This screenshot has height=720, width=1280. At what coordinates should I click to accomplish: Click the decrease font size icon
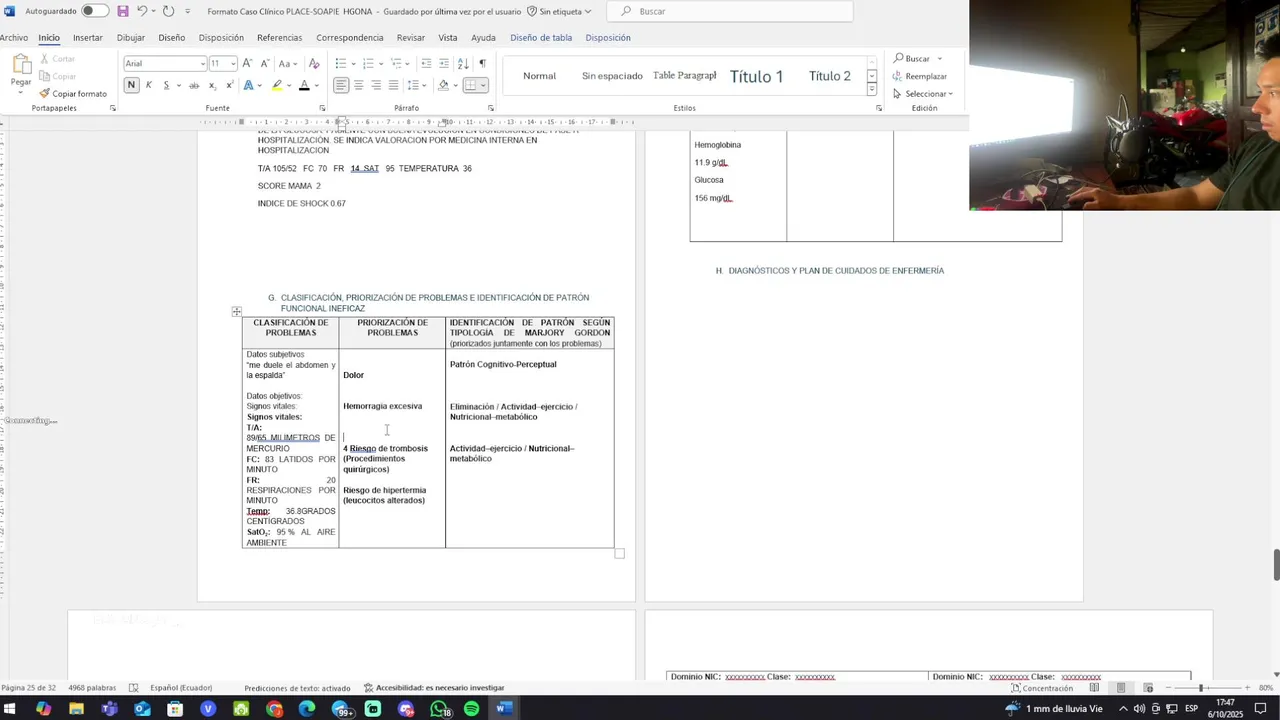(263, 63)
